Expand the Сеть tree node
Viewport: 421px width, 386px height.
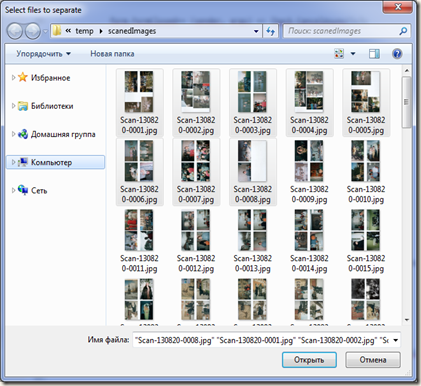click(13, 190)
